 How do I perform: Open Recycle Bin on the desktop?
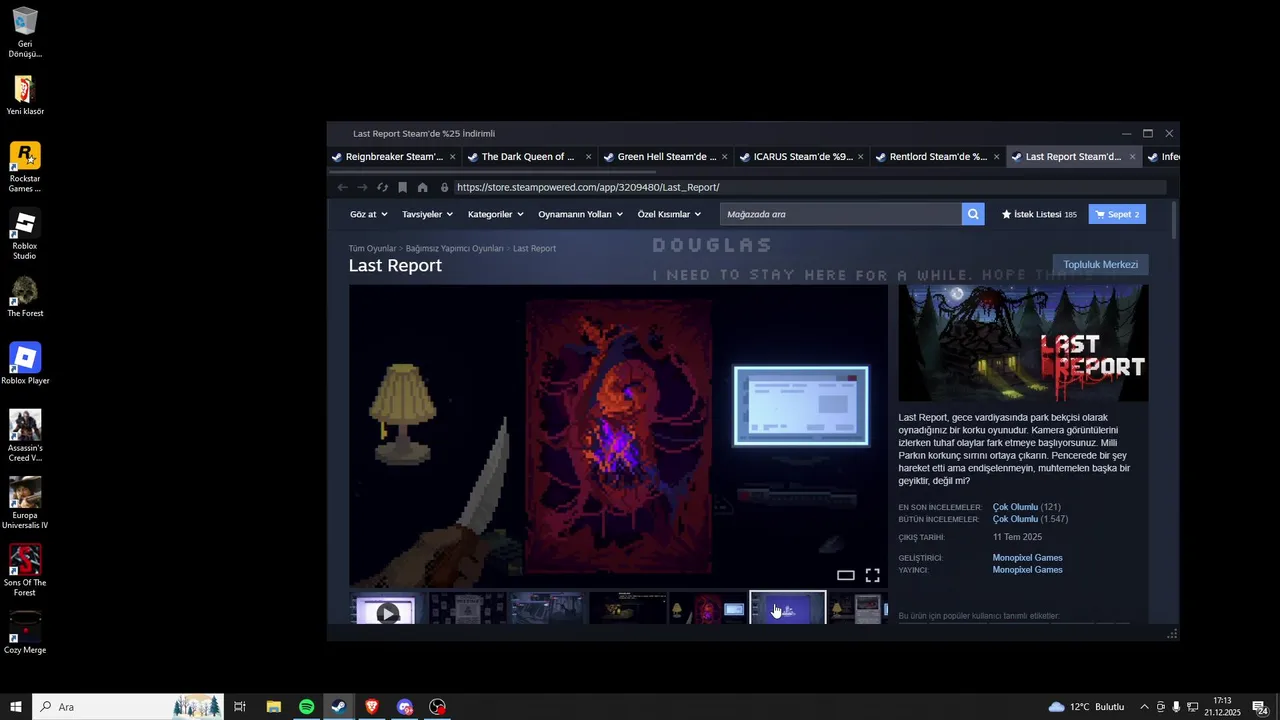pos(25,32)
